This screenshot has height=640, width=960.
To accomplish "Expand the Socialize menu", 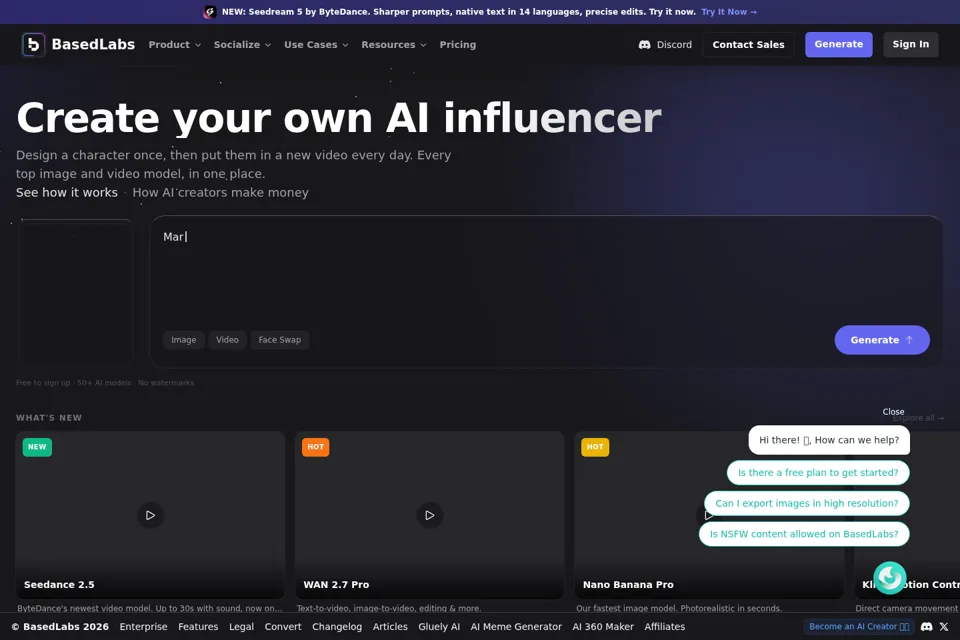I will point(242,45).
